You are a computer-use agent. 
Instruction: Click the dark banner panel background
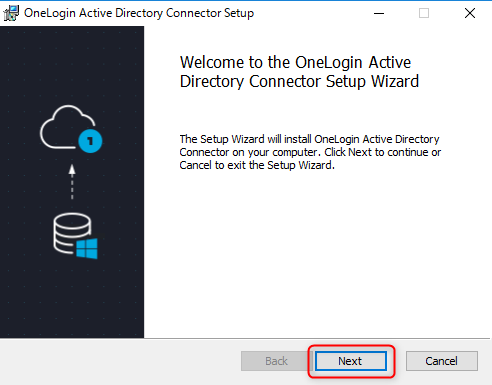(x=72, y=300)
